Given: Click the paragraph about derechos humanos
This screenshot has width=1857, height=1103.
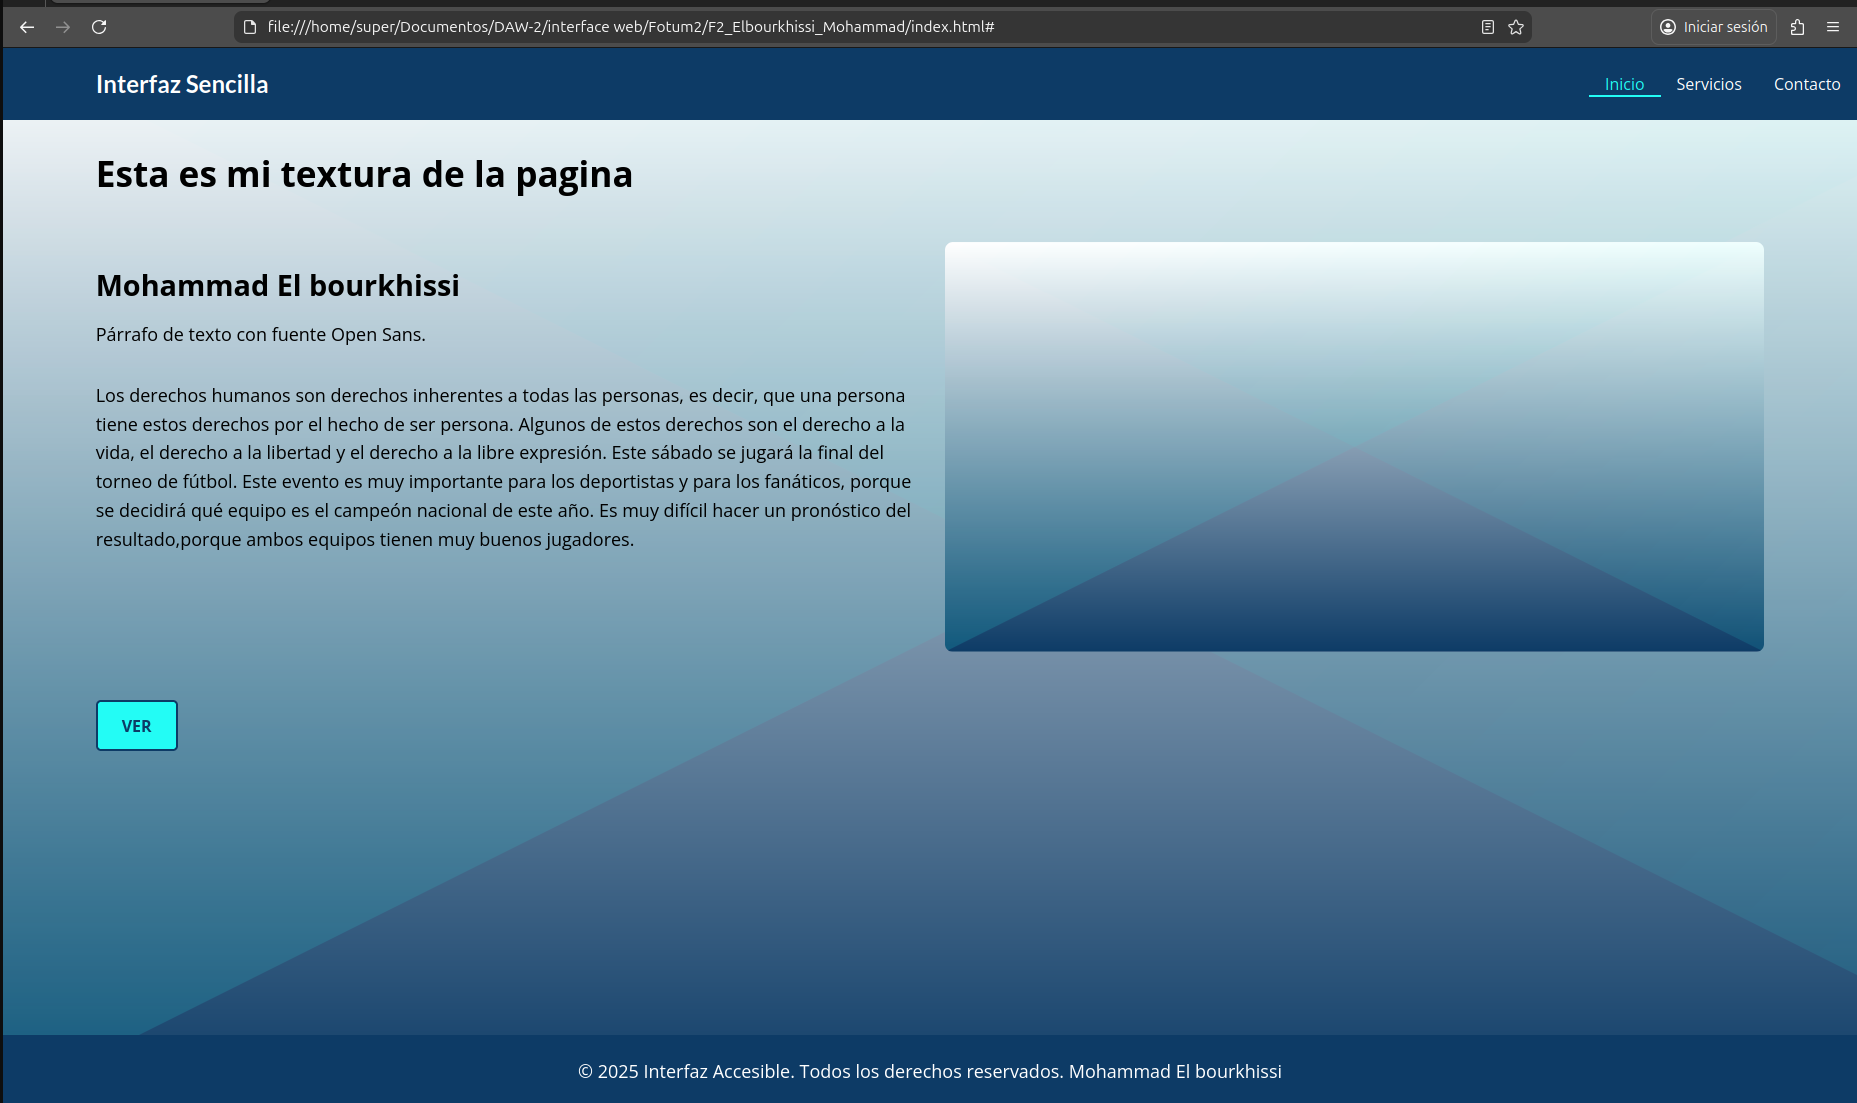Looking at the screenshot, I should point(503,467).
